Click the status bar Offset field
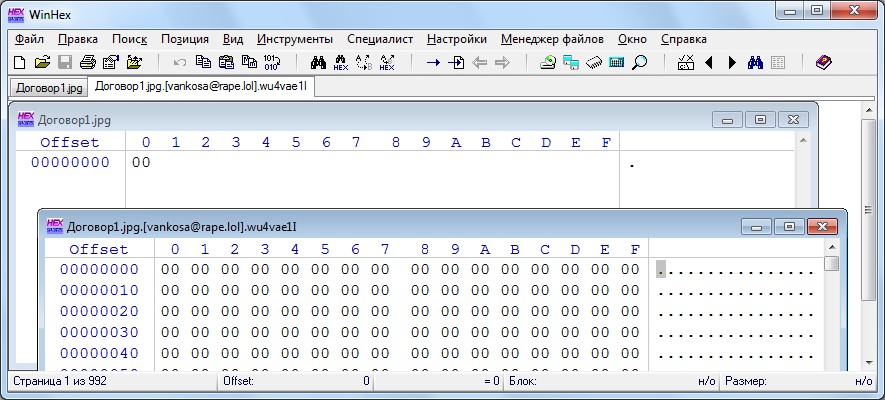885x400 pixels. (296, 381)
